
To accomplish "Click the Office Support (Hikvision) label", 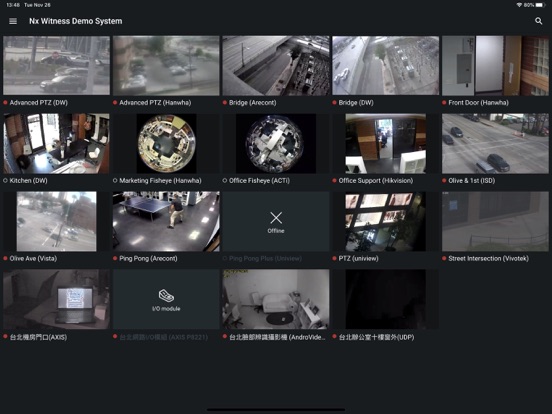I will pos(376,181).
